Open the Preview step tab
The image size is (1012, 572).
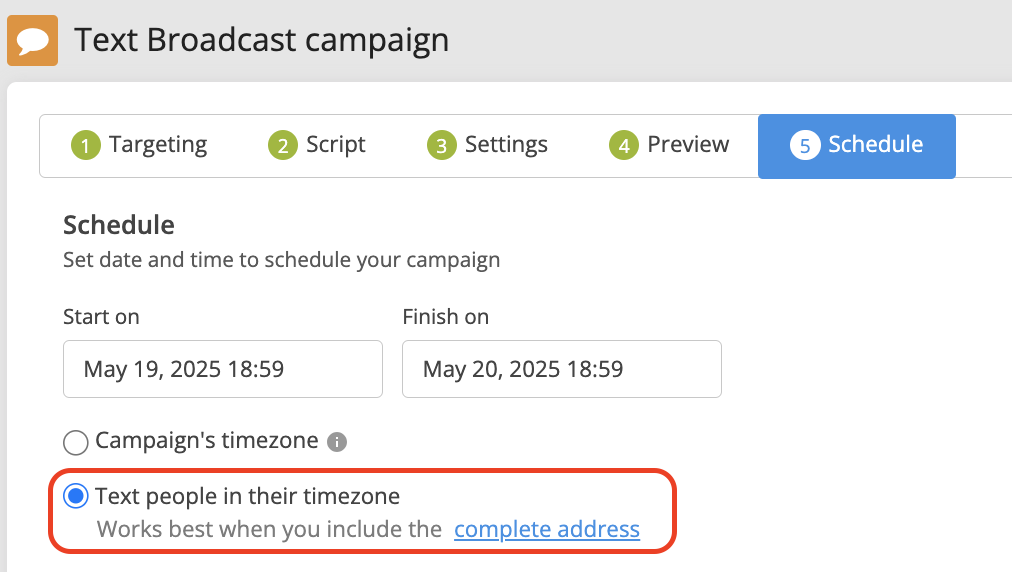[x=669, y=145]
